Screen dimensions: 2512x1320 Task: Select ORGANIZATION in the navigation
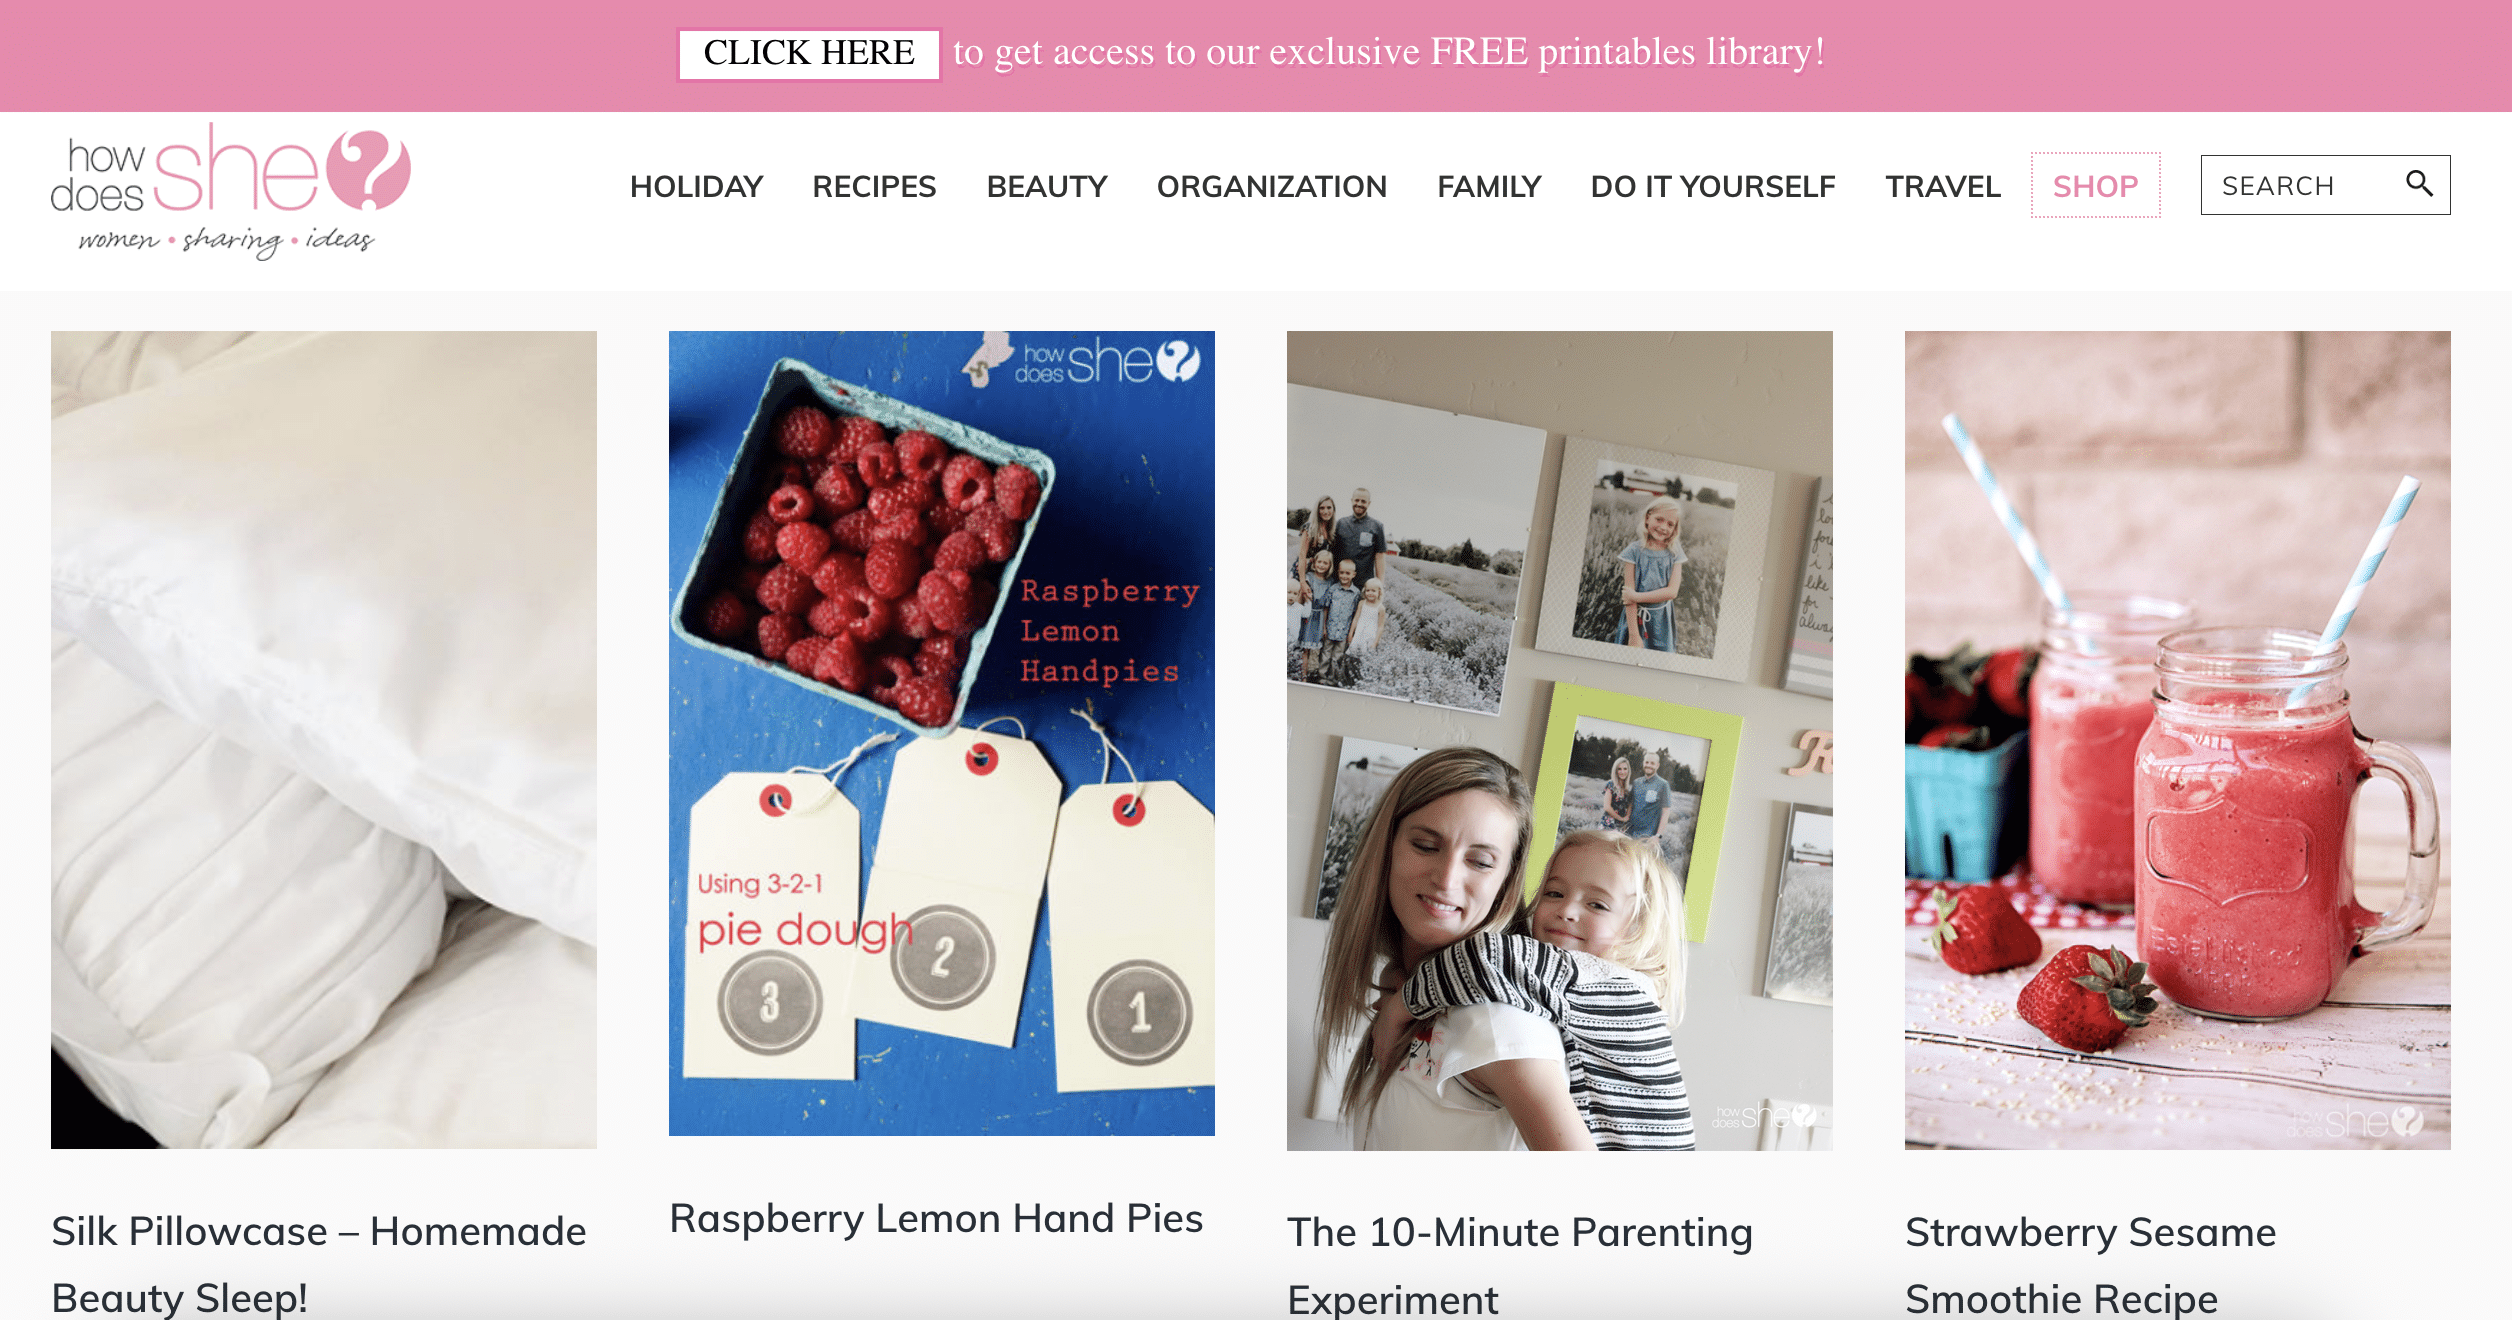[1272, 186]
